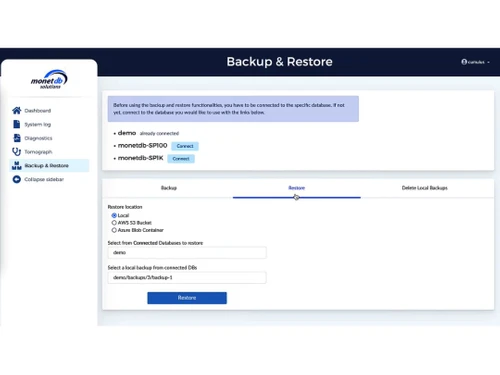This screenshot has height=375, width=500.
Task: Collapse sidebar using its label
Action: tap(44, 179)
